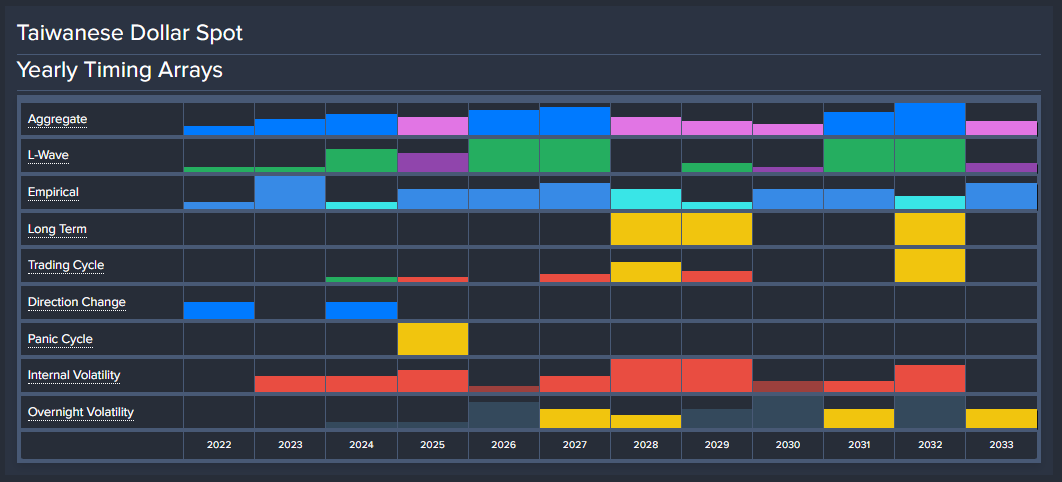Select the tall blue Empirical bar for 2023
1062x482 pixels.
coord(290,192)
